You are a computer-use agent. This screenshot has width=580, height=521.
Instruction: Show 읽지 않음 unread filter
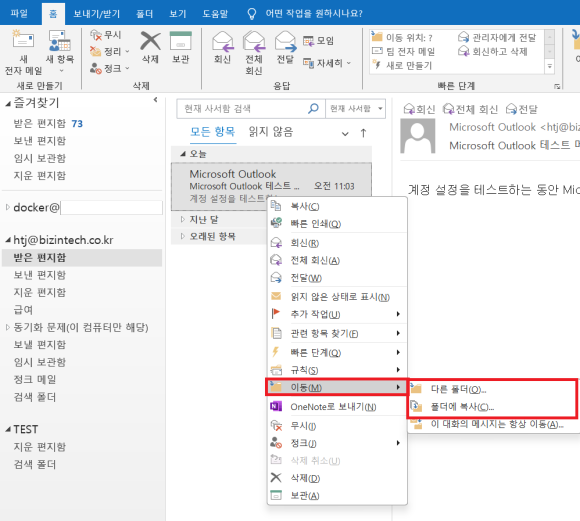pyautogui.click(x=271, y=132)
